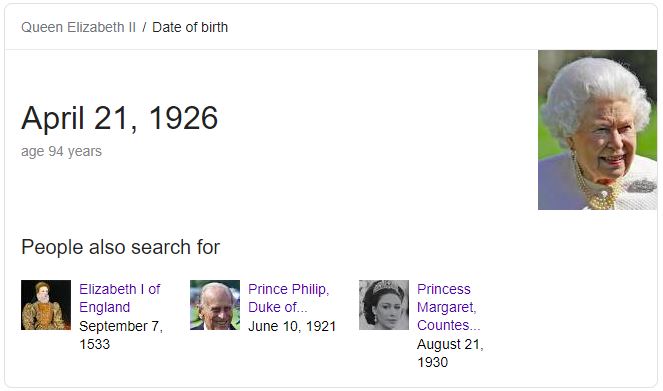Select the Prince Philip photo thumbnail
Screen dimensions: 663x391
click(215, 305)
